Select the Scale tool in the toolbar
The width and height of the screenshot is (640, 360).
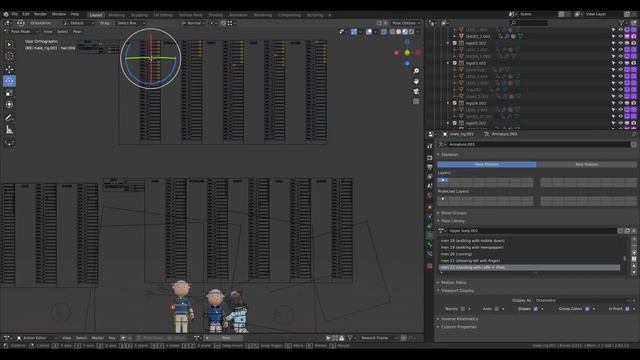coord(9,93)
